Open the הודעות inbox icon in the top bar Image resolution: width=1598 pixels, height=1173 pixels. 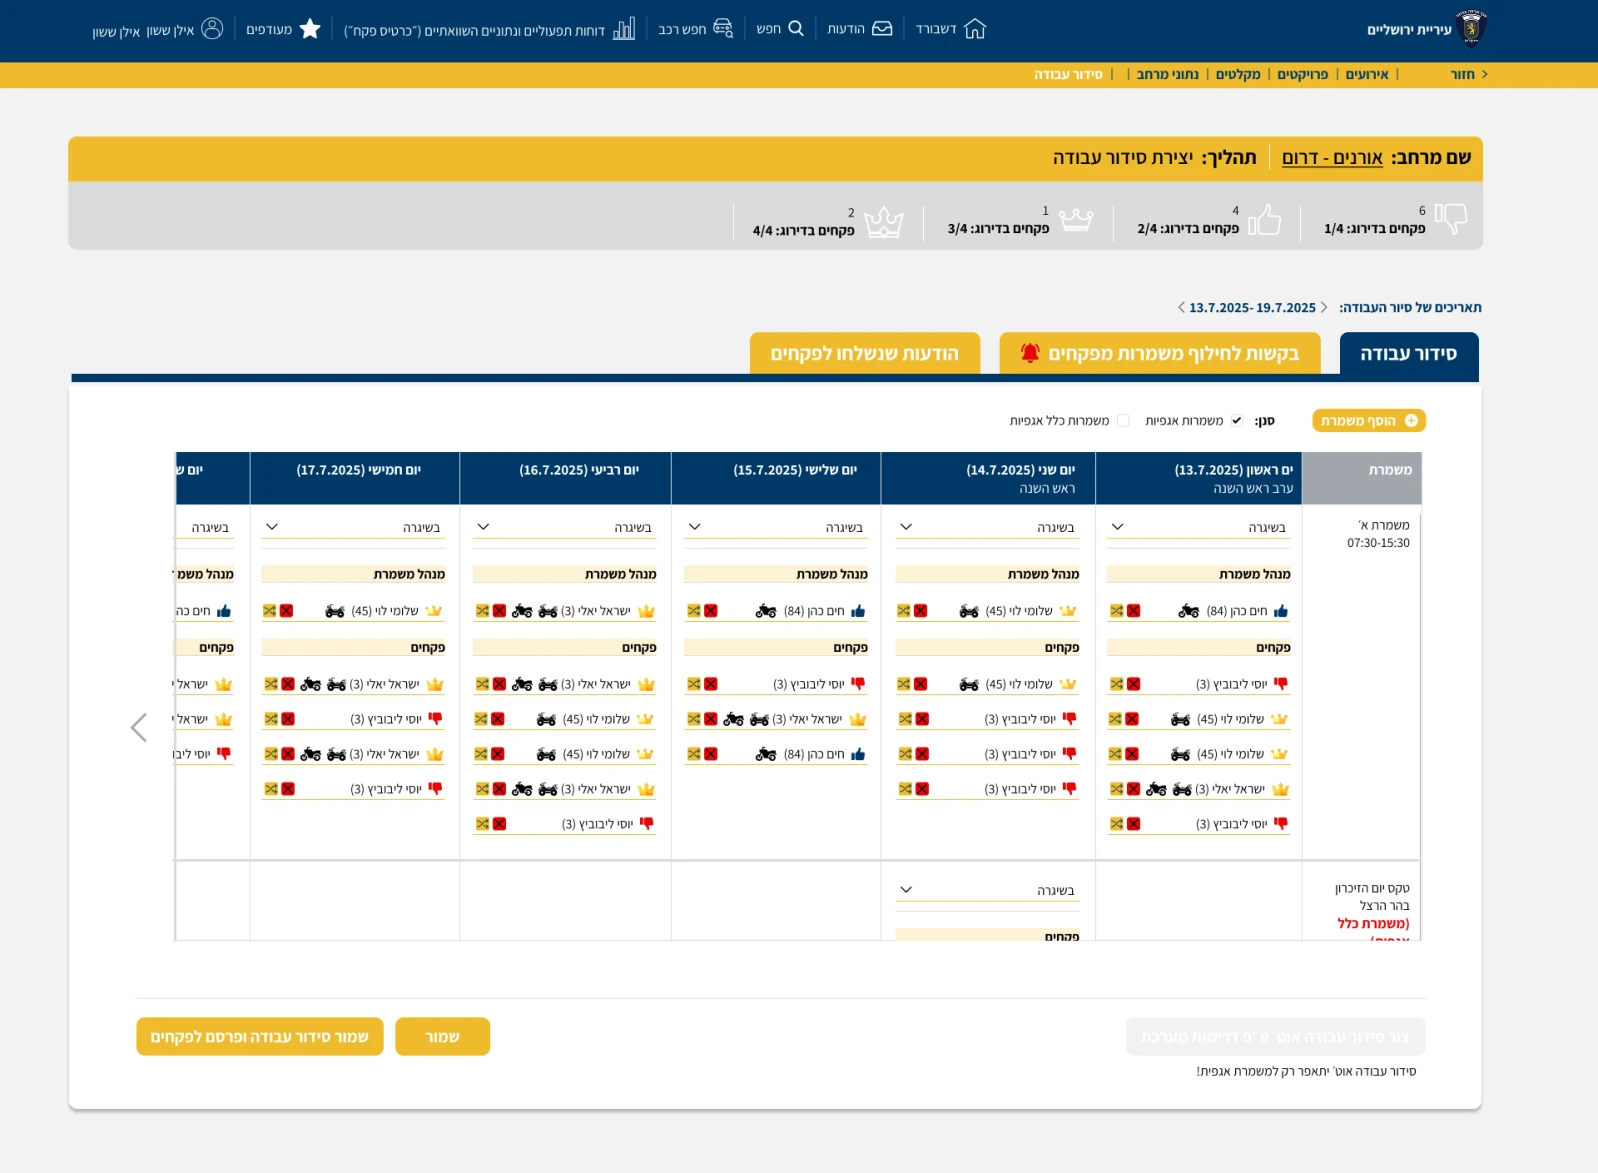pyautogui.click(x=882, y=29)
